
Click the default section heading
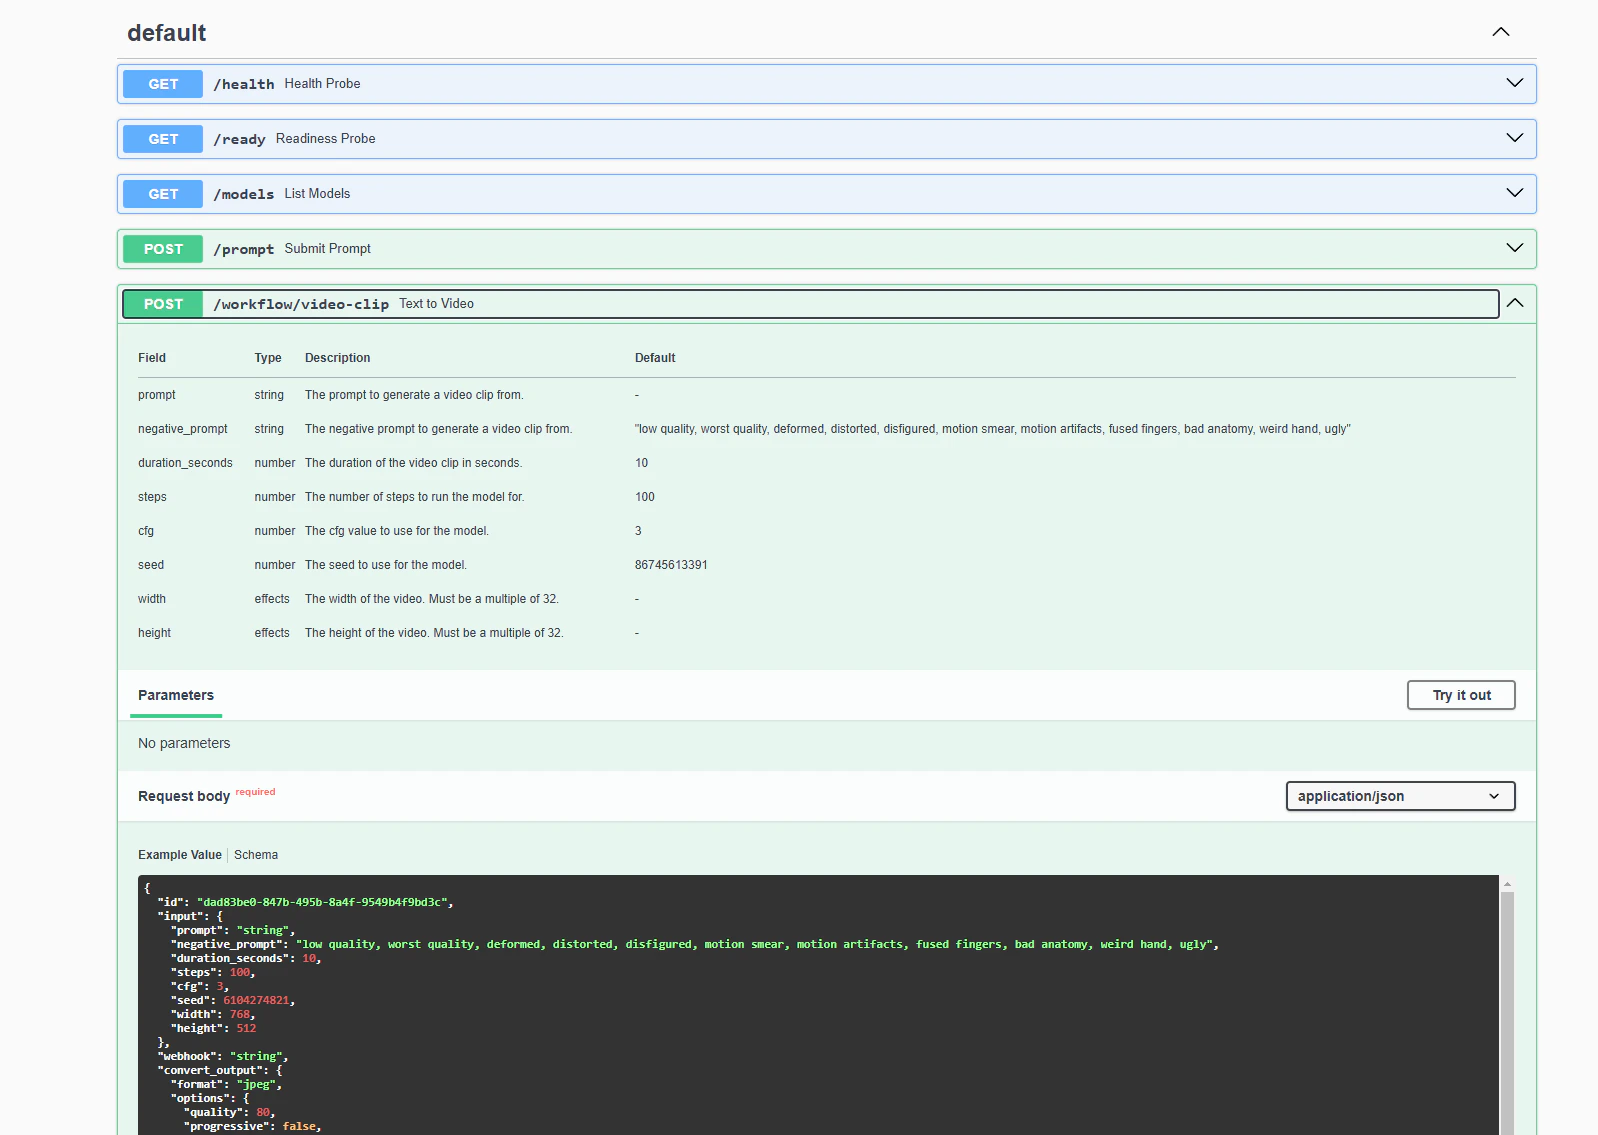(x=167, y=33)
